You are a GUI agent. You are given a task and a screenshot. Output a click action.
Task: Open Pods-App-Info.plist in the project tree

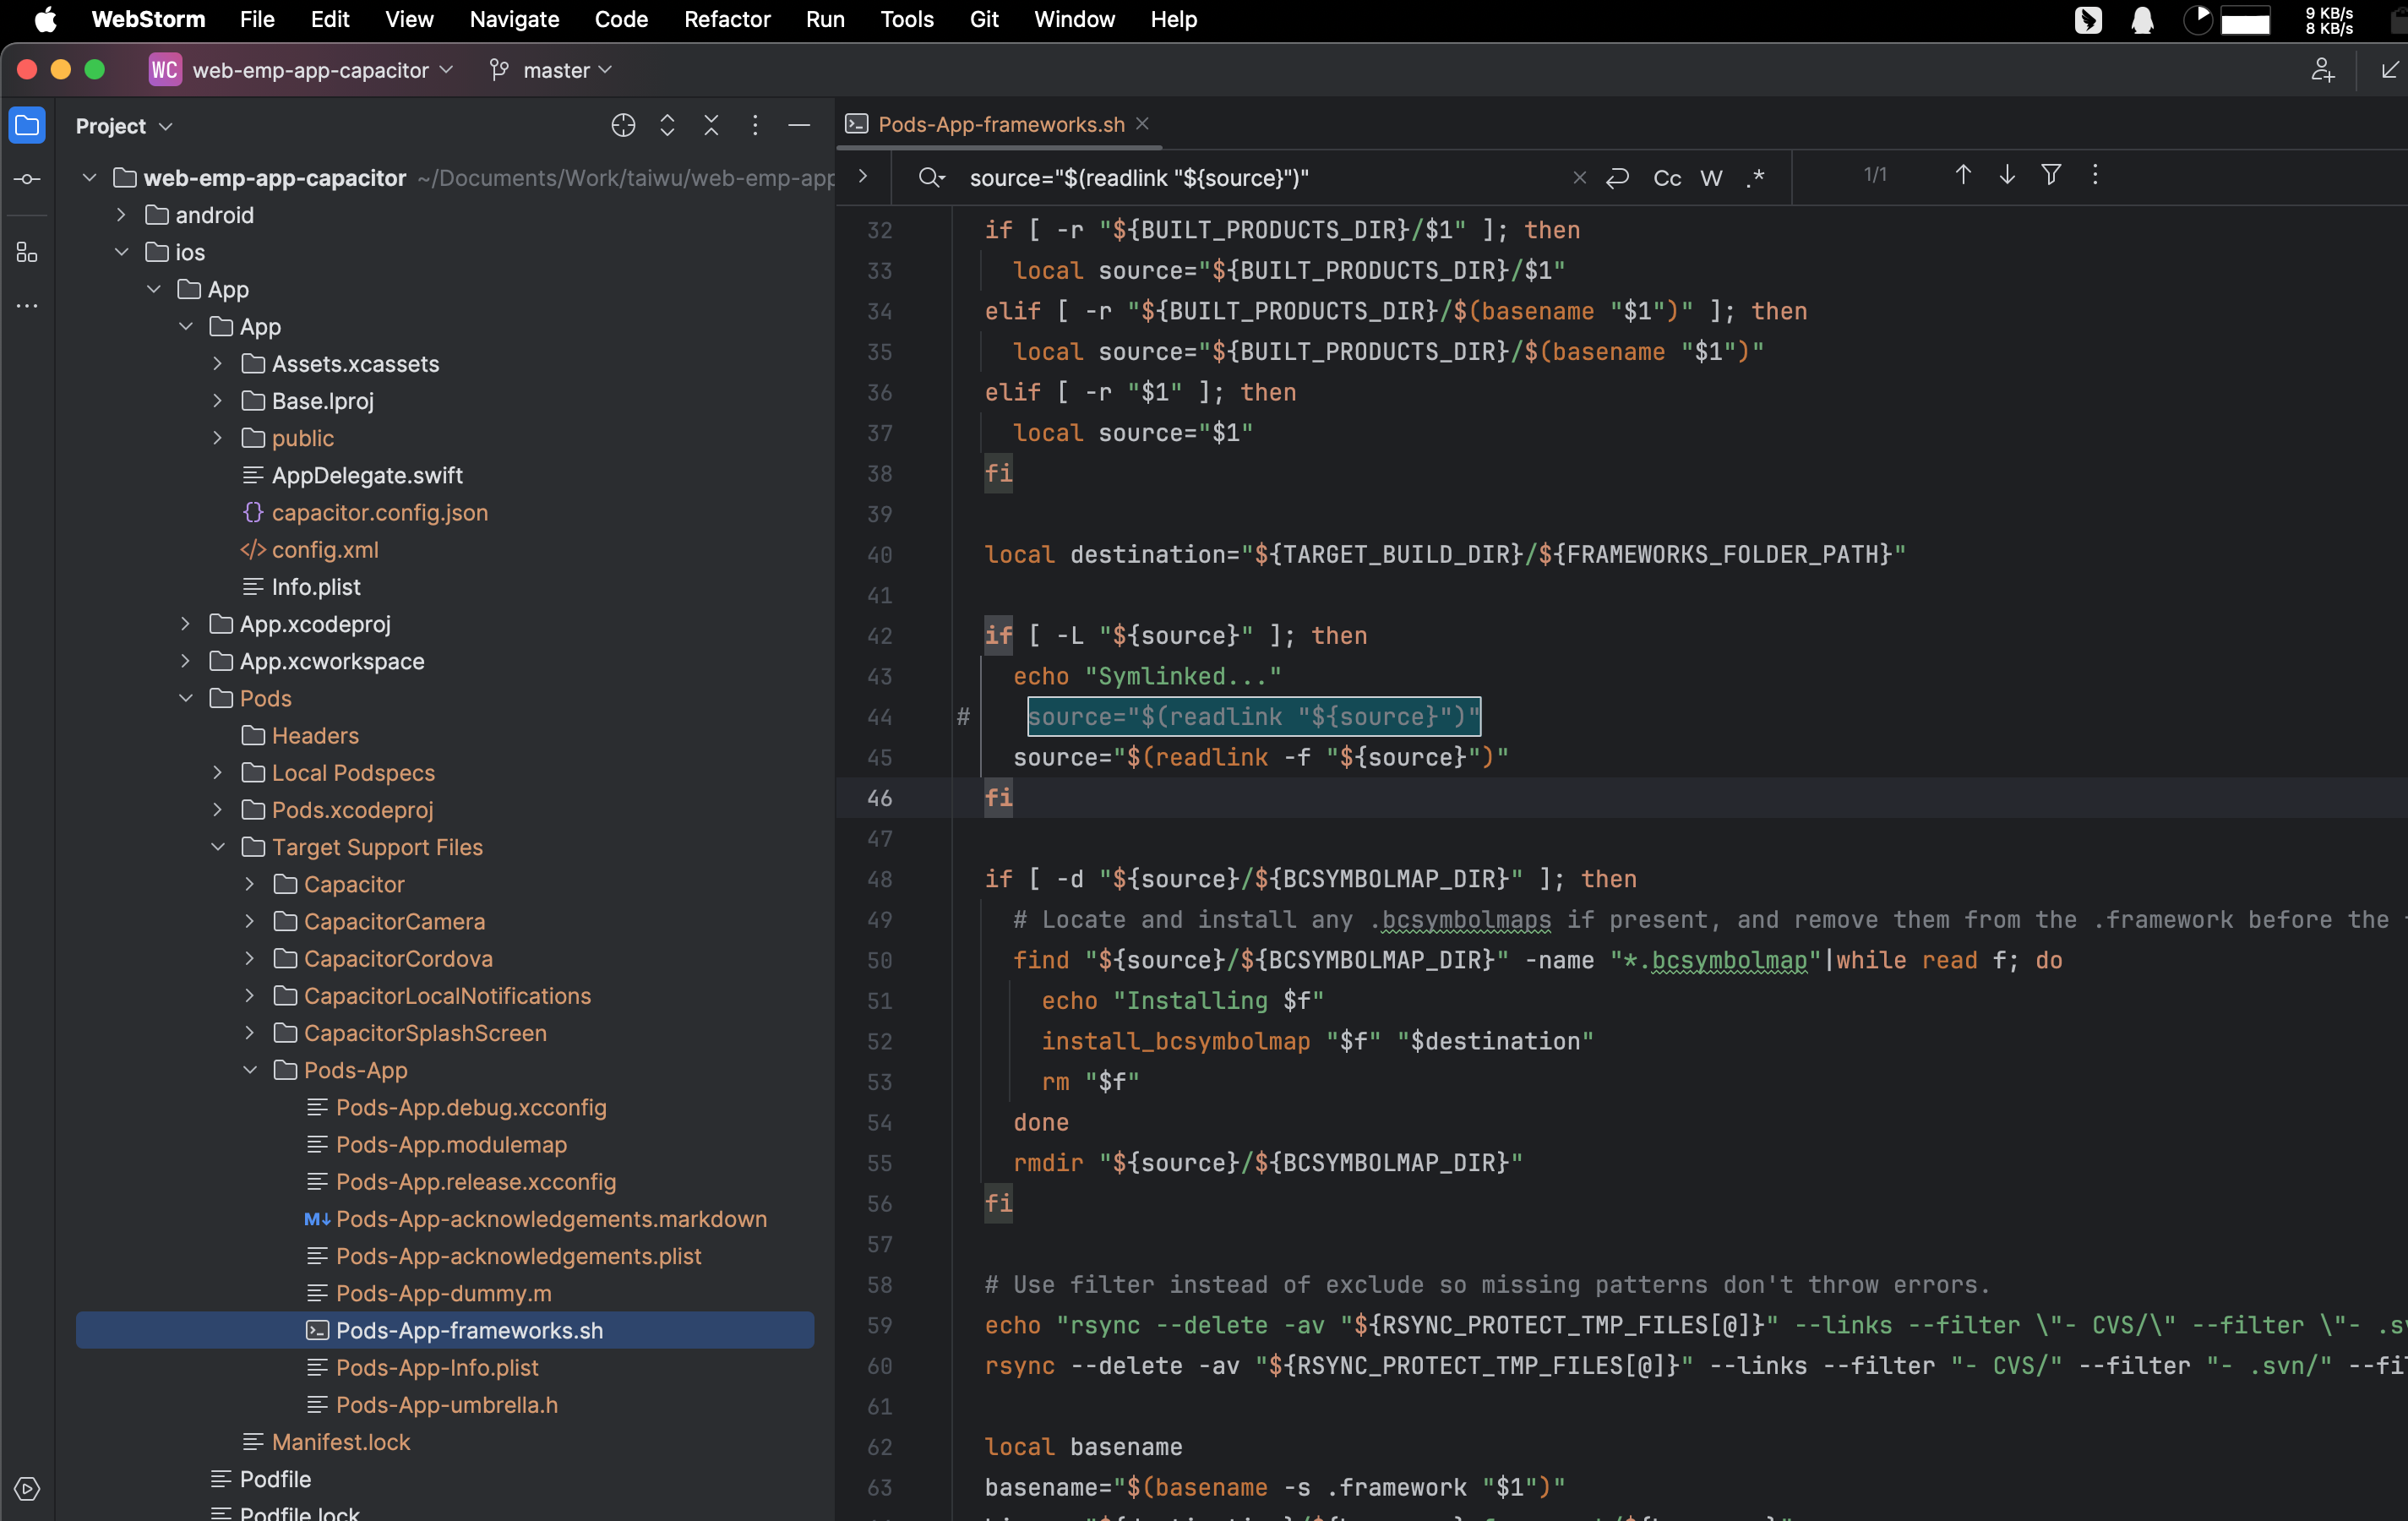tap(437, 1367)
